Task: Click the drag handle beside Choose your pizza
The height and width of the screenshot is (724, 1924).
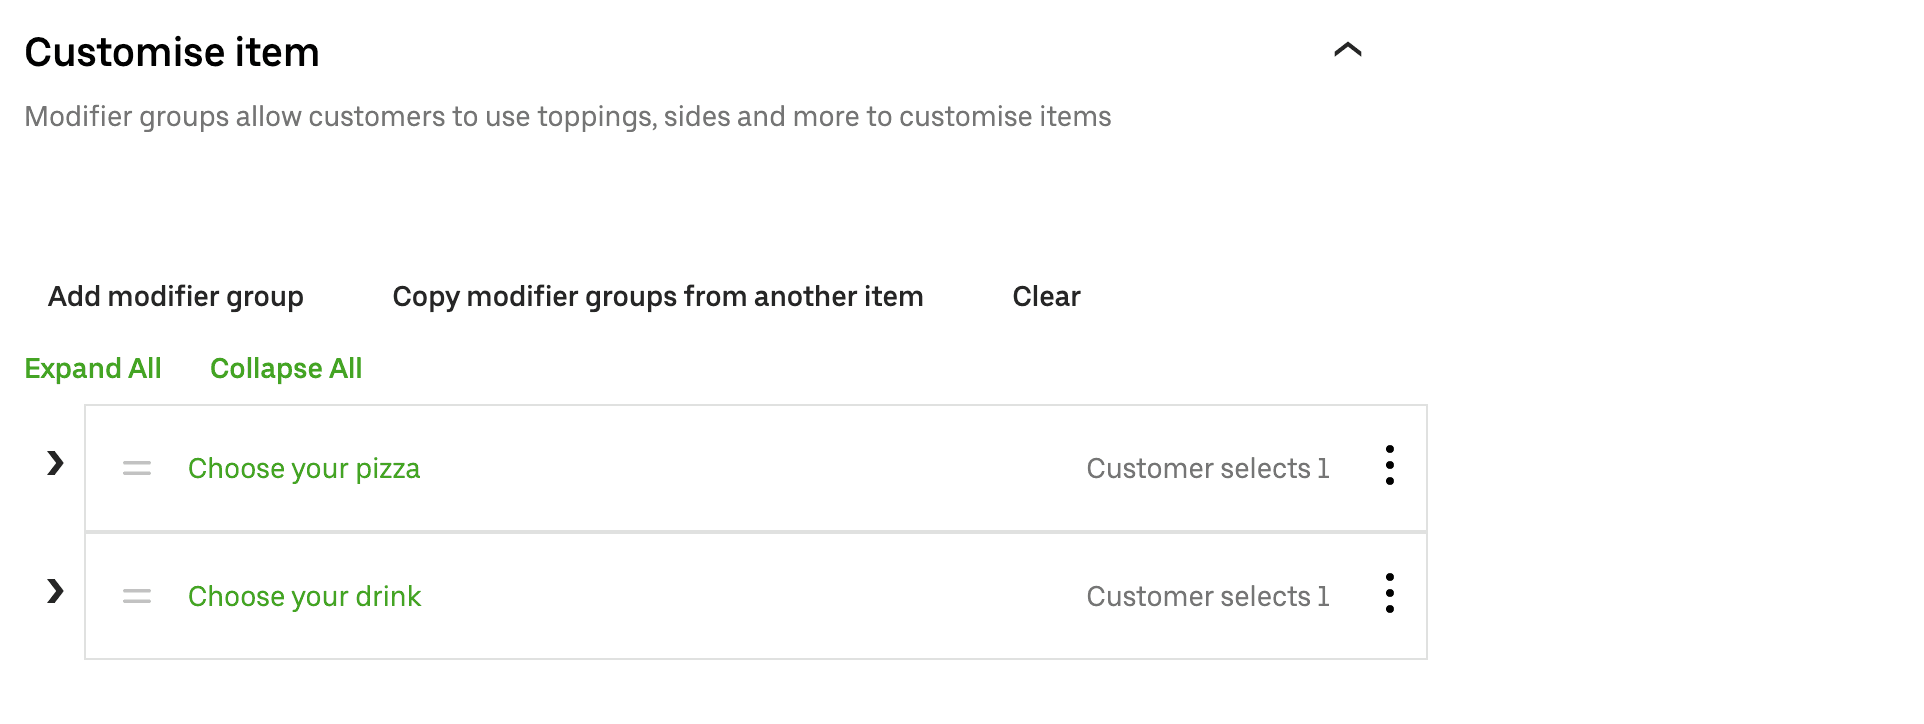Action: pos(137,467)
